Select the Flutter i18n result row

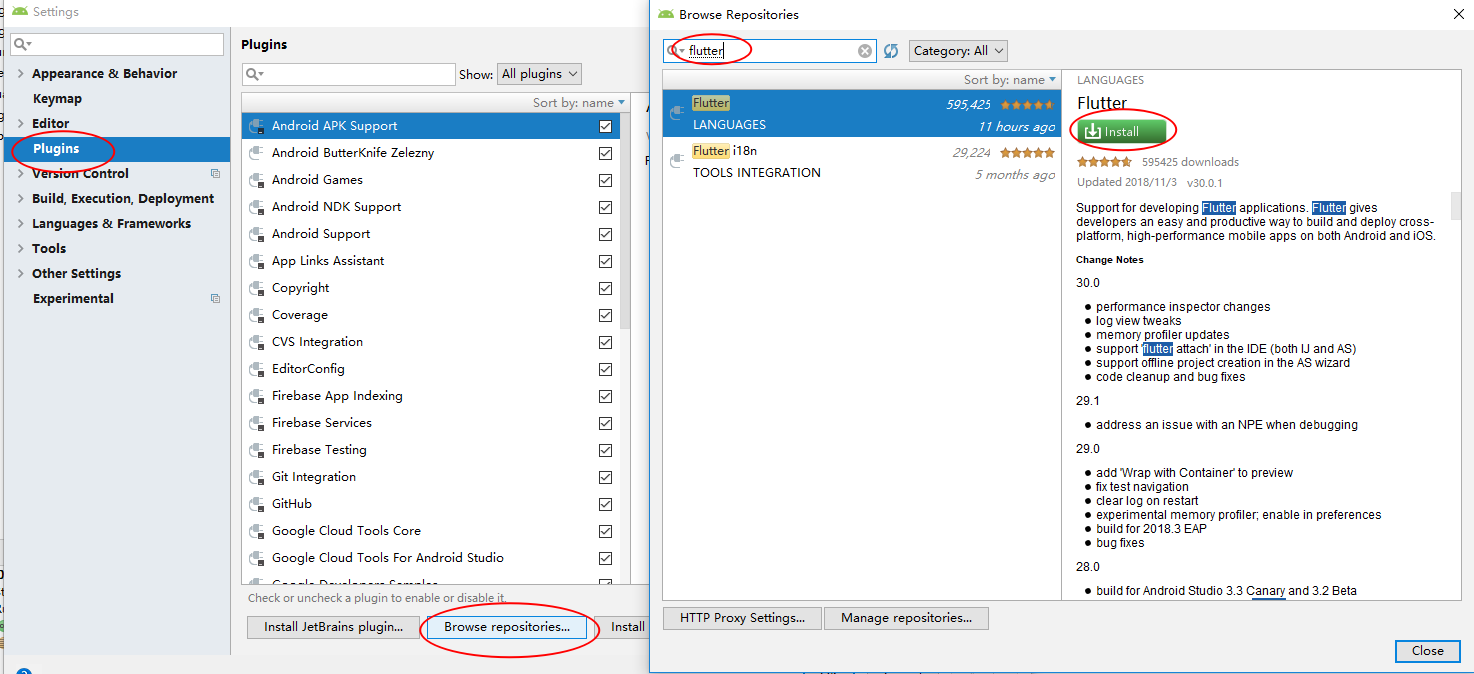coord(861,161)
